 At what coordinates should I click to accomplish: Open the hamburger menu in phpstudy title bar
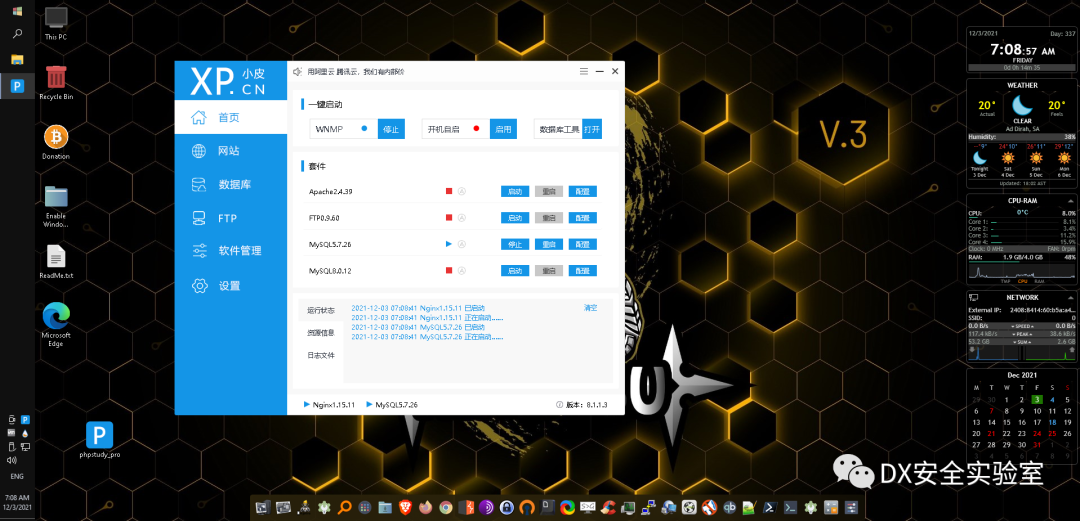coord(583,71)
